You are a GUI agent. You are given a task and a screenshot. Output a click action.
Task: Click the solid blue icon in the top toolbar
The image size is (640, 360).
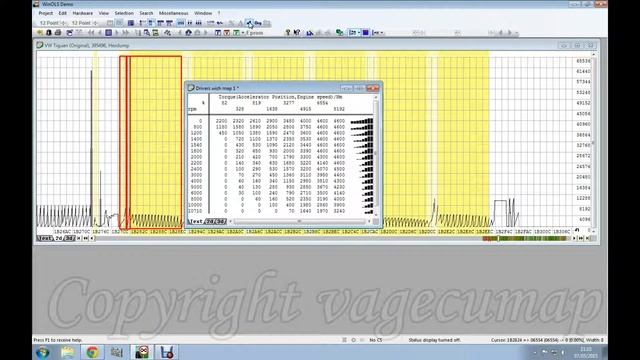point(131,23)
